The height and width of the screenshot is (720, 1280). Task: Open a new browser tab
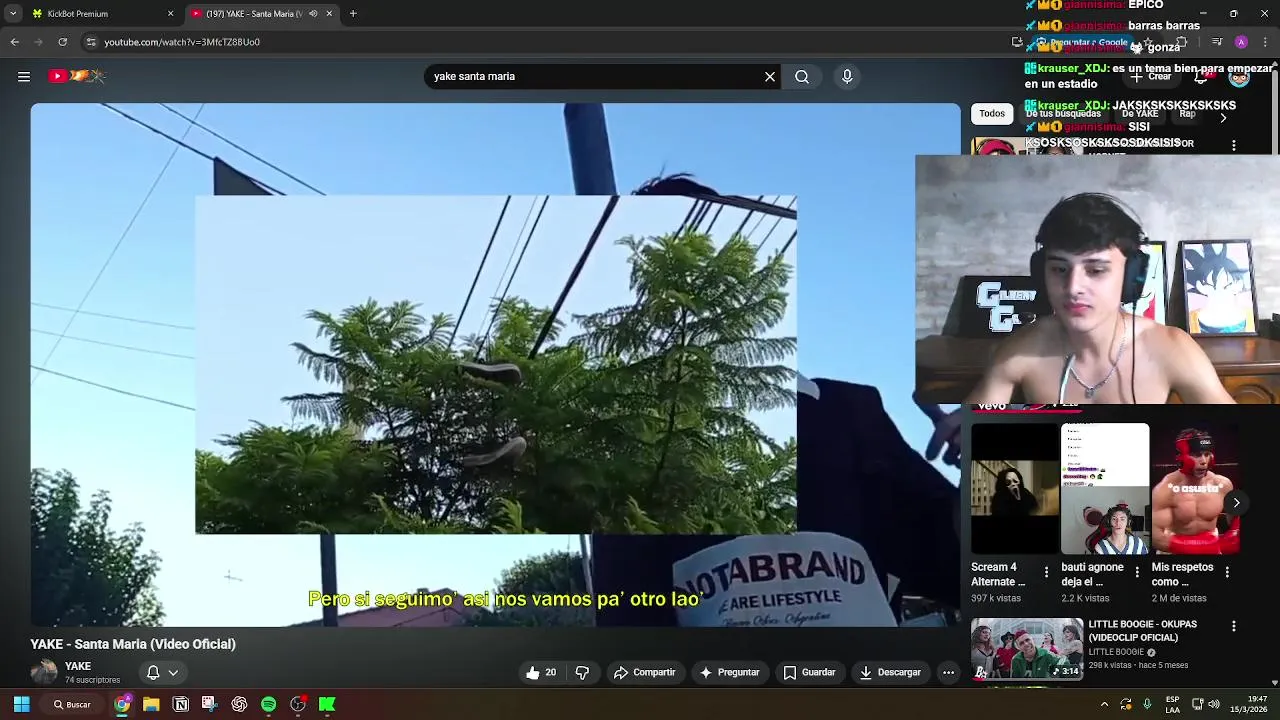pos(353,14)
